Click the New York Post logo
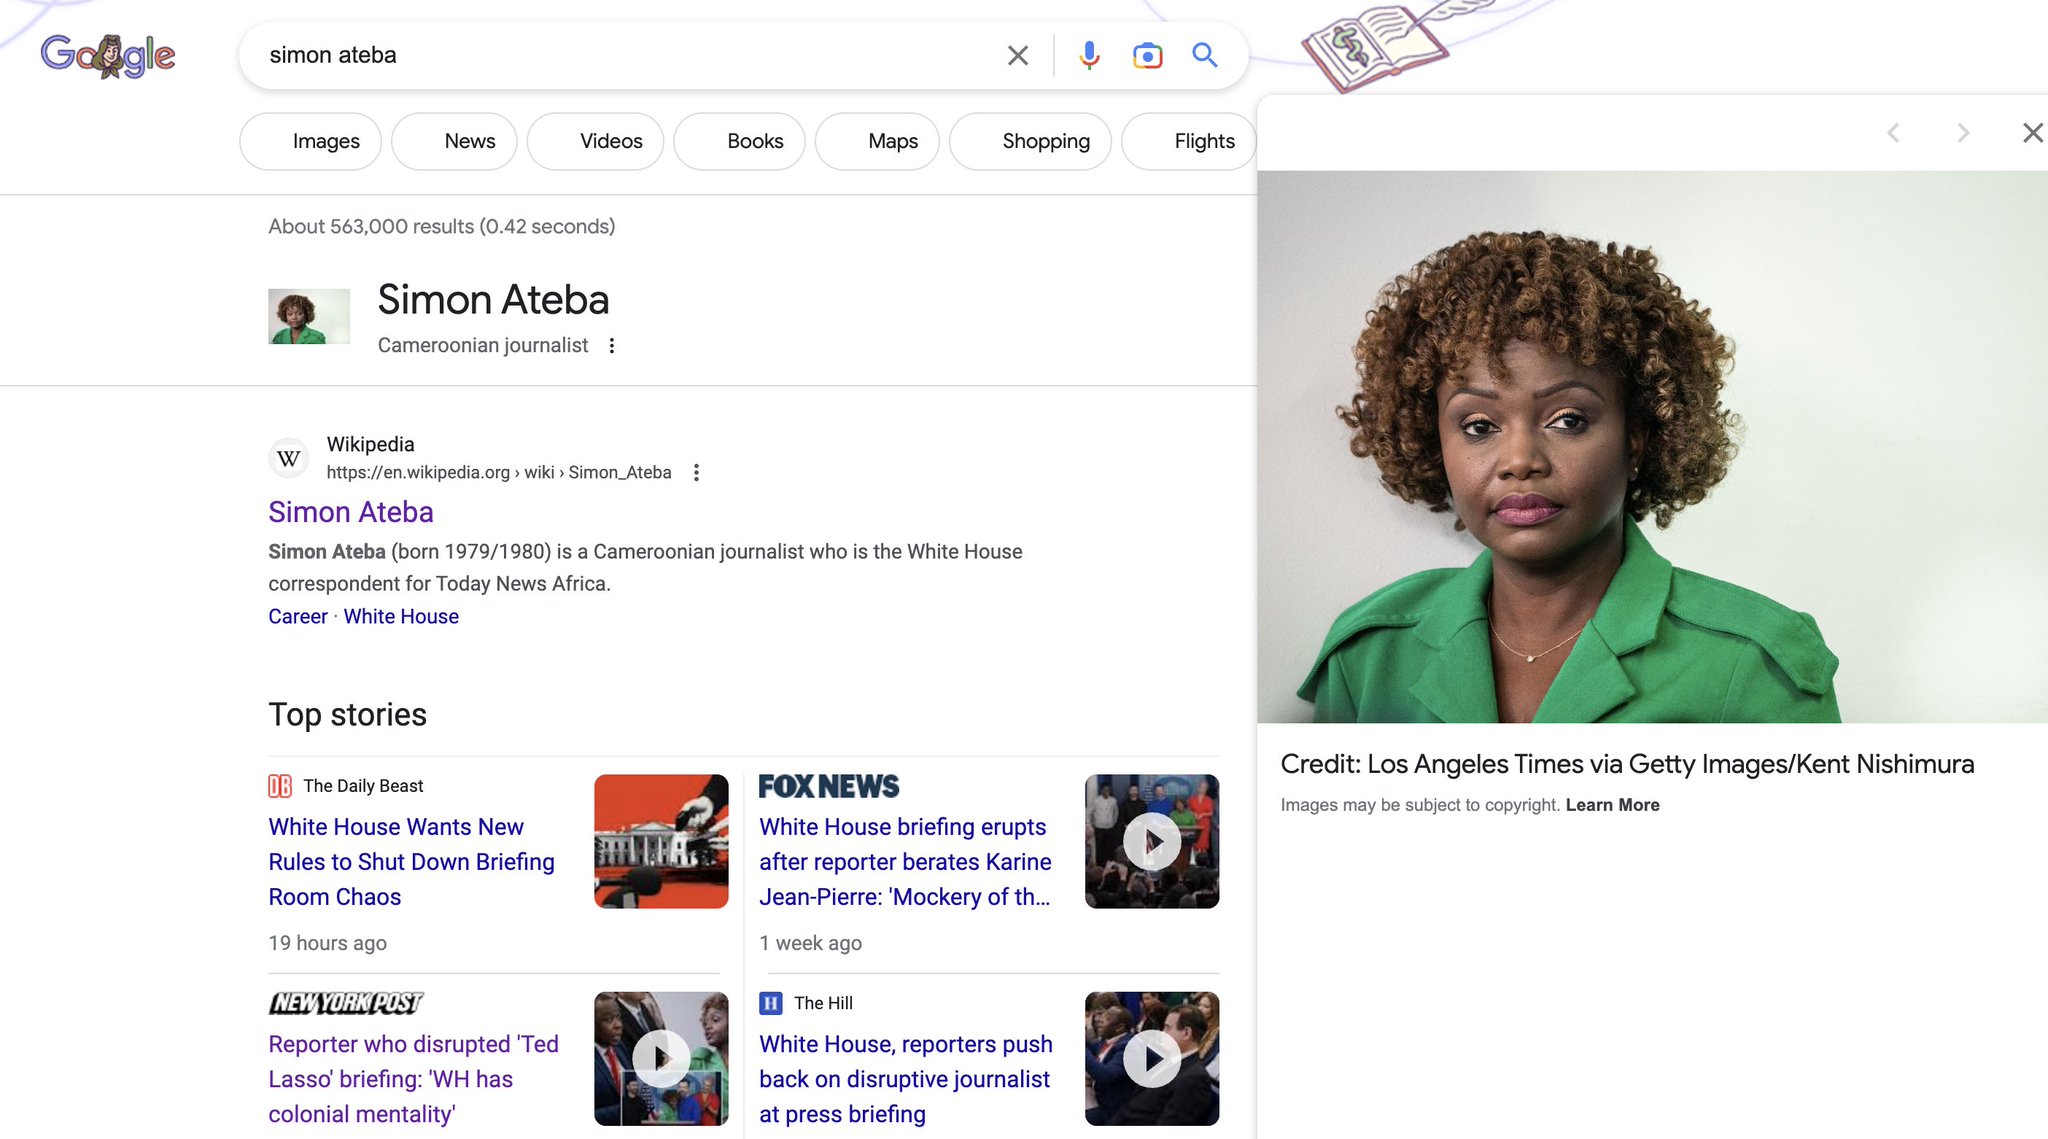The width and height of the screenshot is (2048, 1139). click(346, 1003)
